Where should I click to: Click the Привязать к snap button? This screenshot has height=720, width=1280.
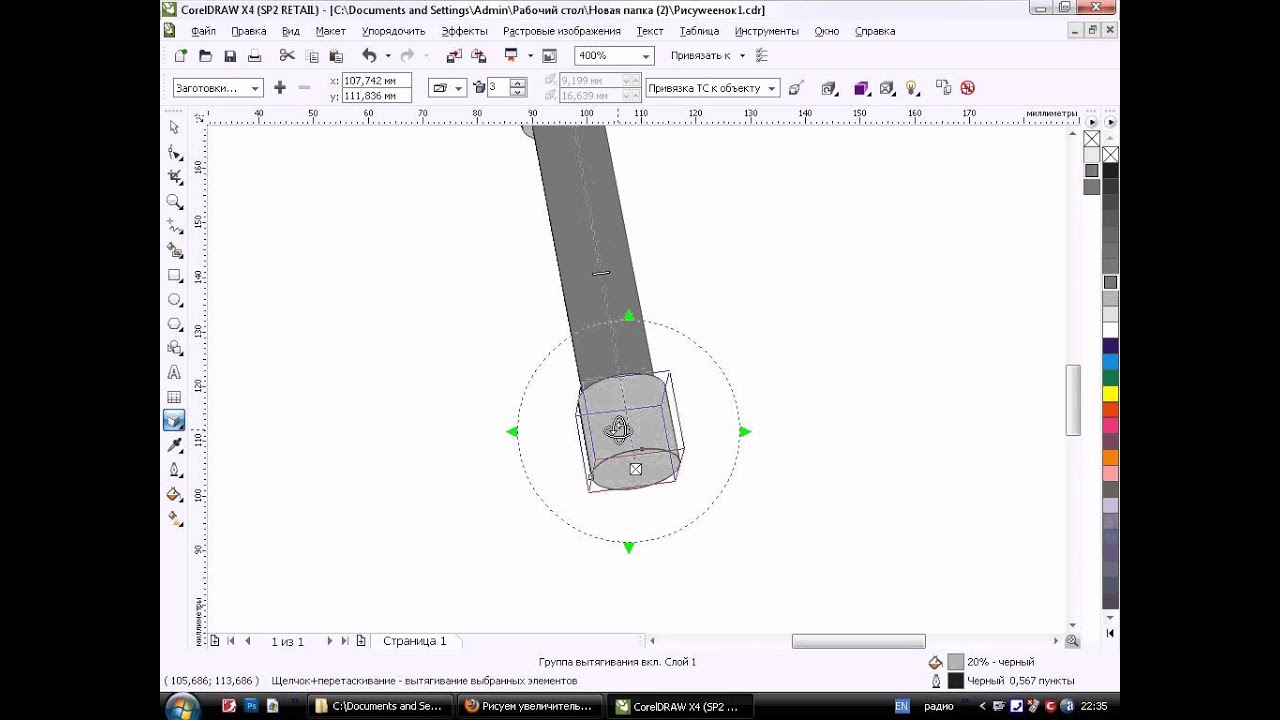click(x=700, y=56)
